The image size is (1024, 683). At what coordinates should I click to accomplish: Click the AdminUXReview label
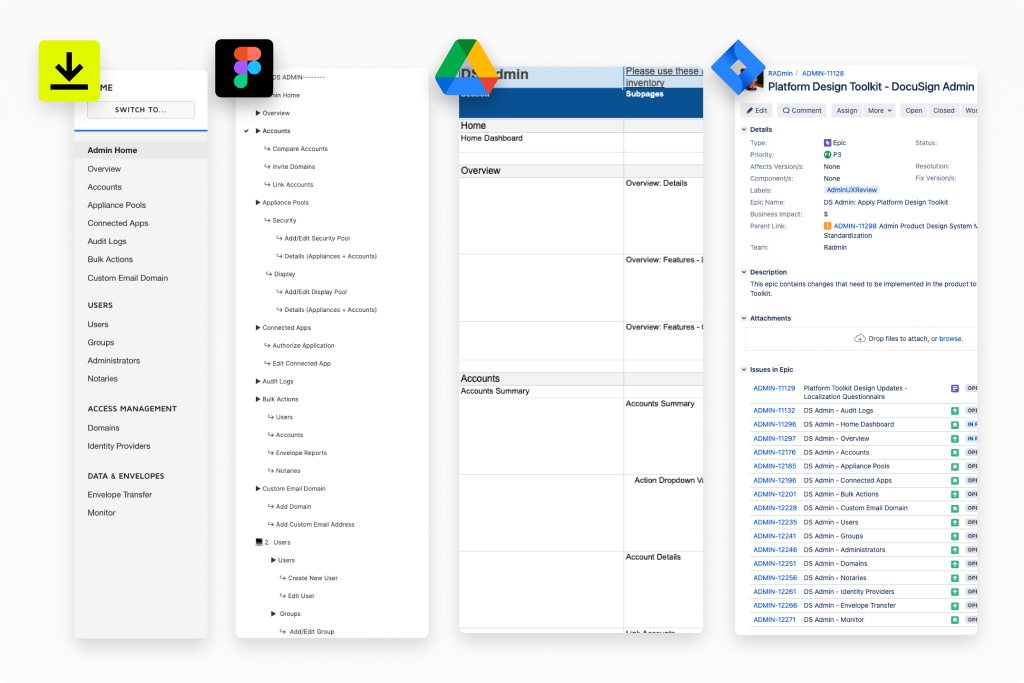[852, 190]
